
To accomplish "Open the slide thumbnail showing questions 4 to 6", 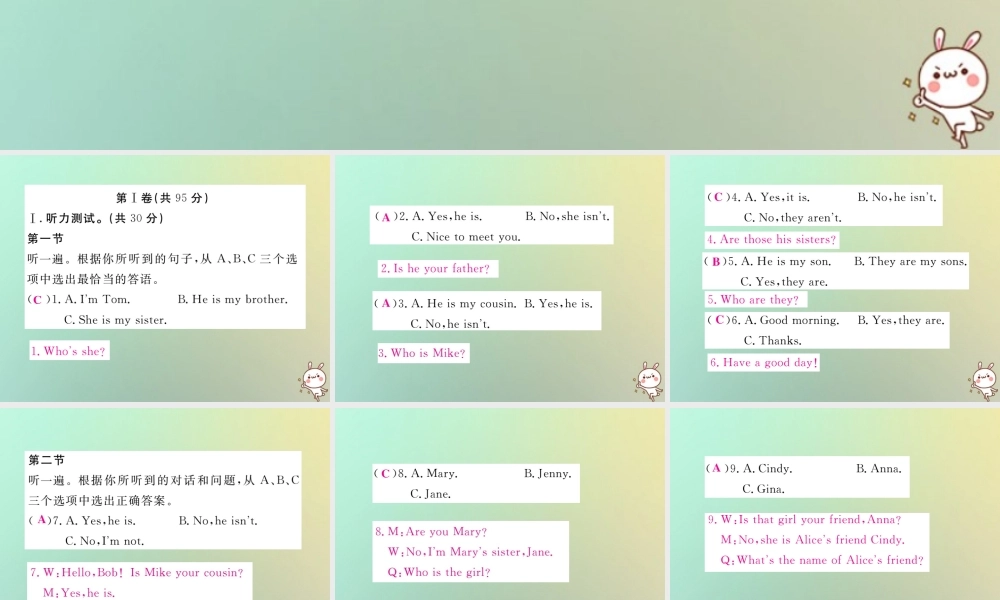I will tap(835, 278).
